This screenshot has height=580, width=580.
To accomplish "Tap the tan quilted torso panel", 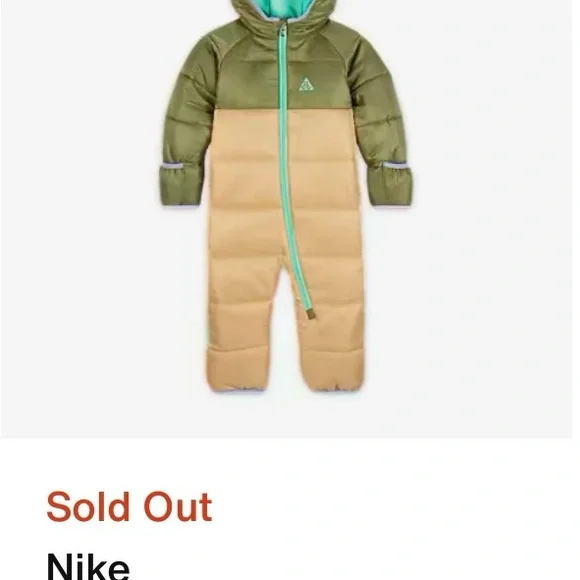I will pos(285,185).
